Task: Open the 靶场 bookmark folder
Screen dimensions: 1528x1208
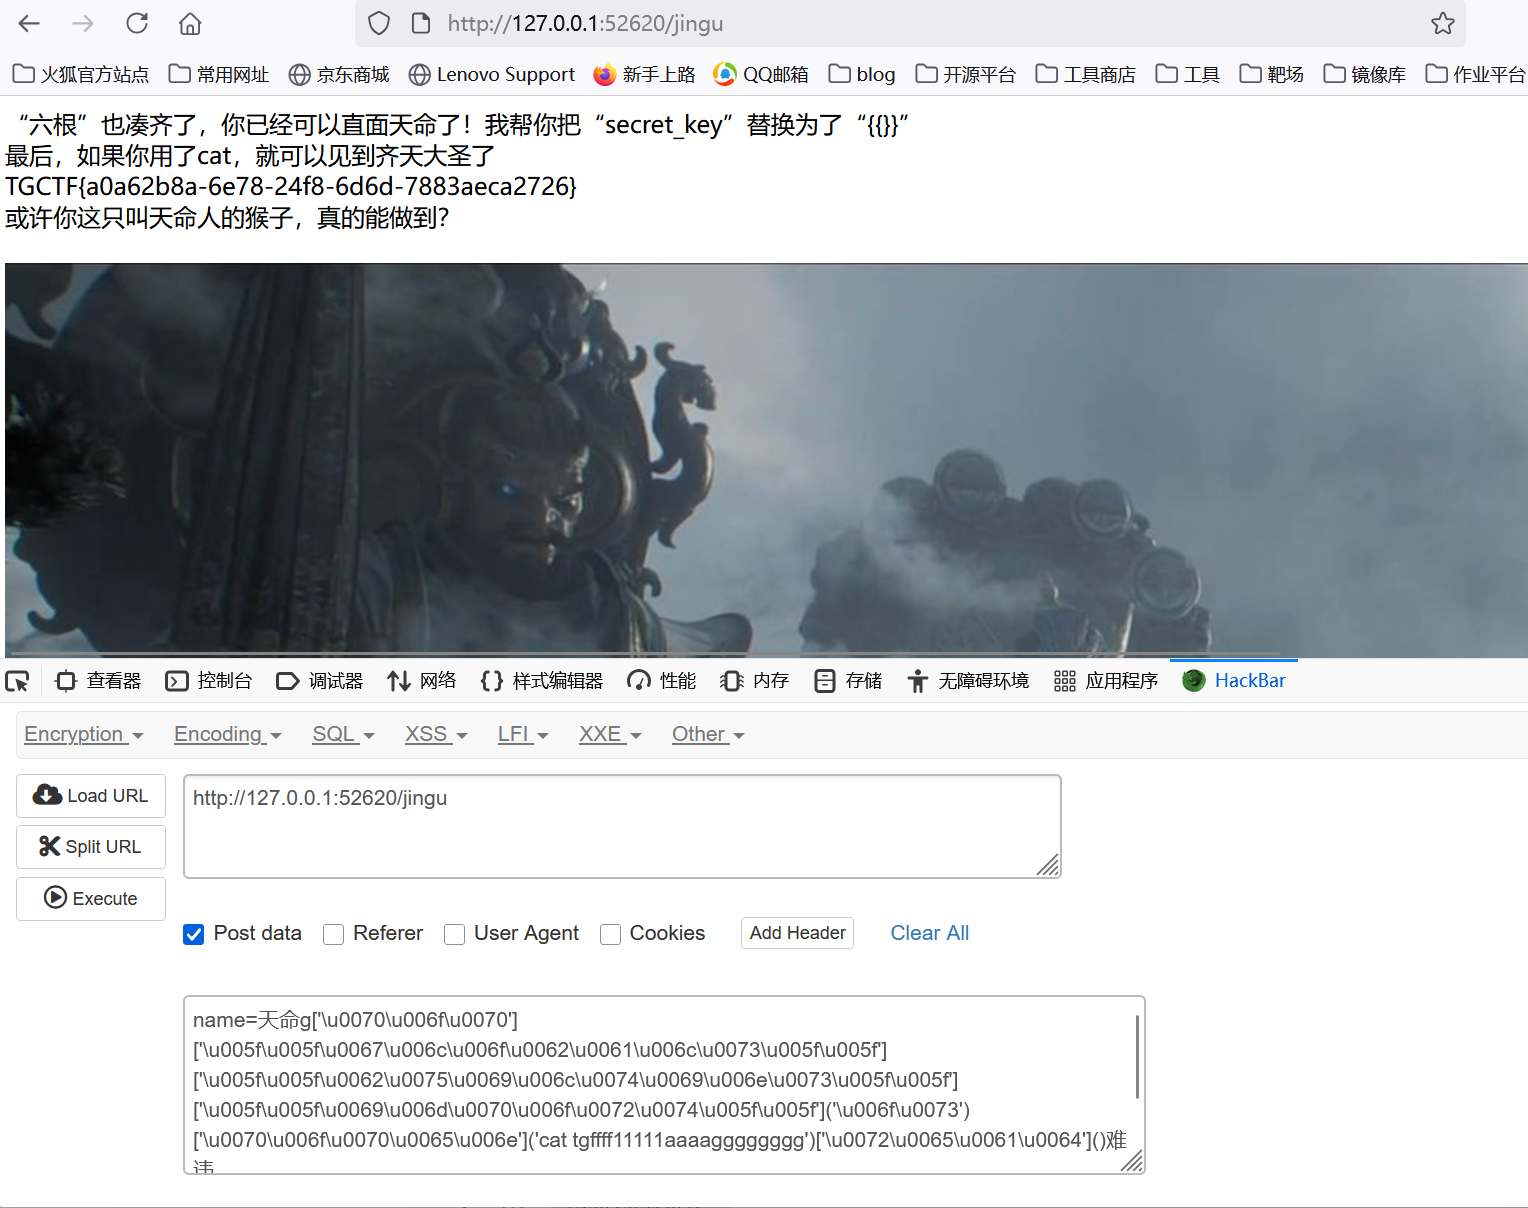Action: point(1272,74)
